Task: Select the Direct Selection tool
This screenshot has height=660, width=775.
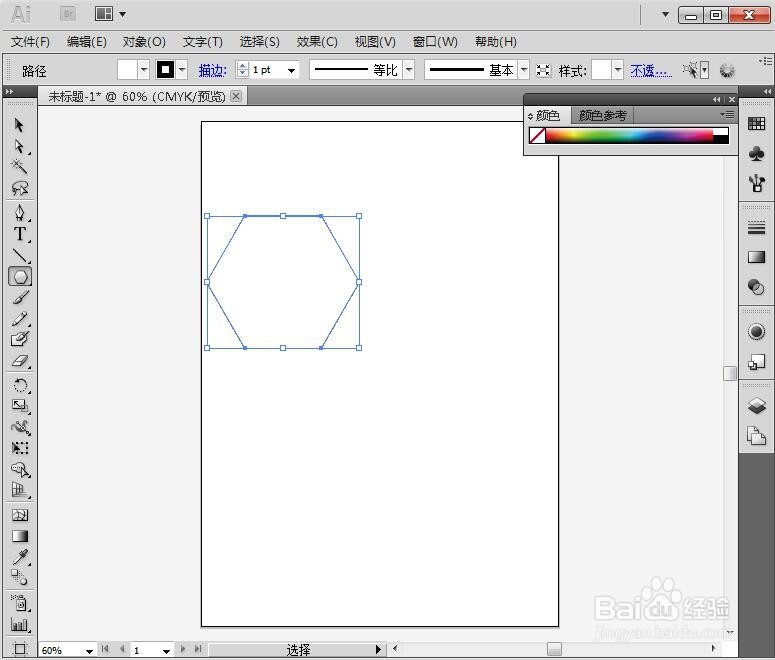Action: tap(19, 146)
